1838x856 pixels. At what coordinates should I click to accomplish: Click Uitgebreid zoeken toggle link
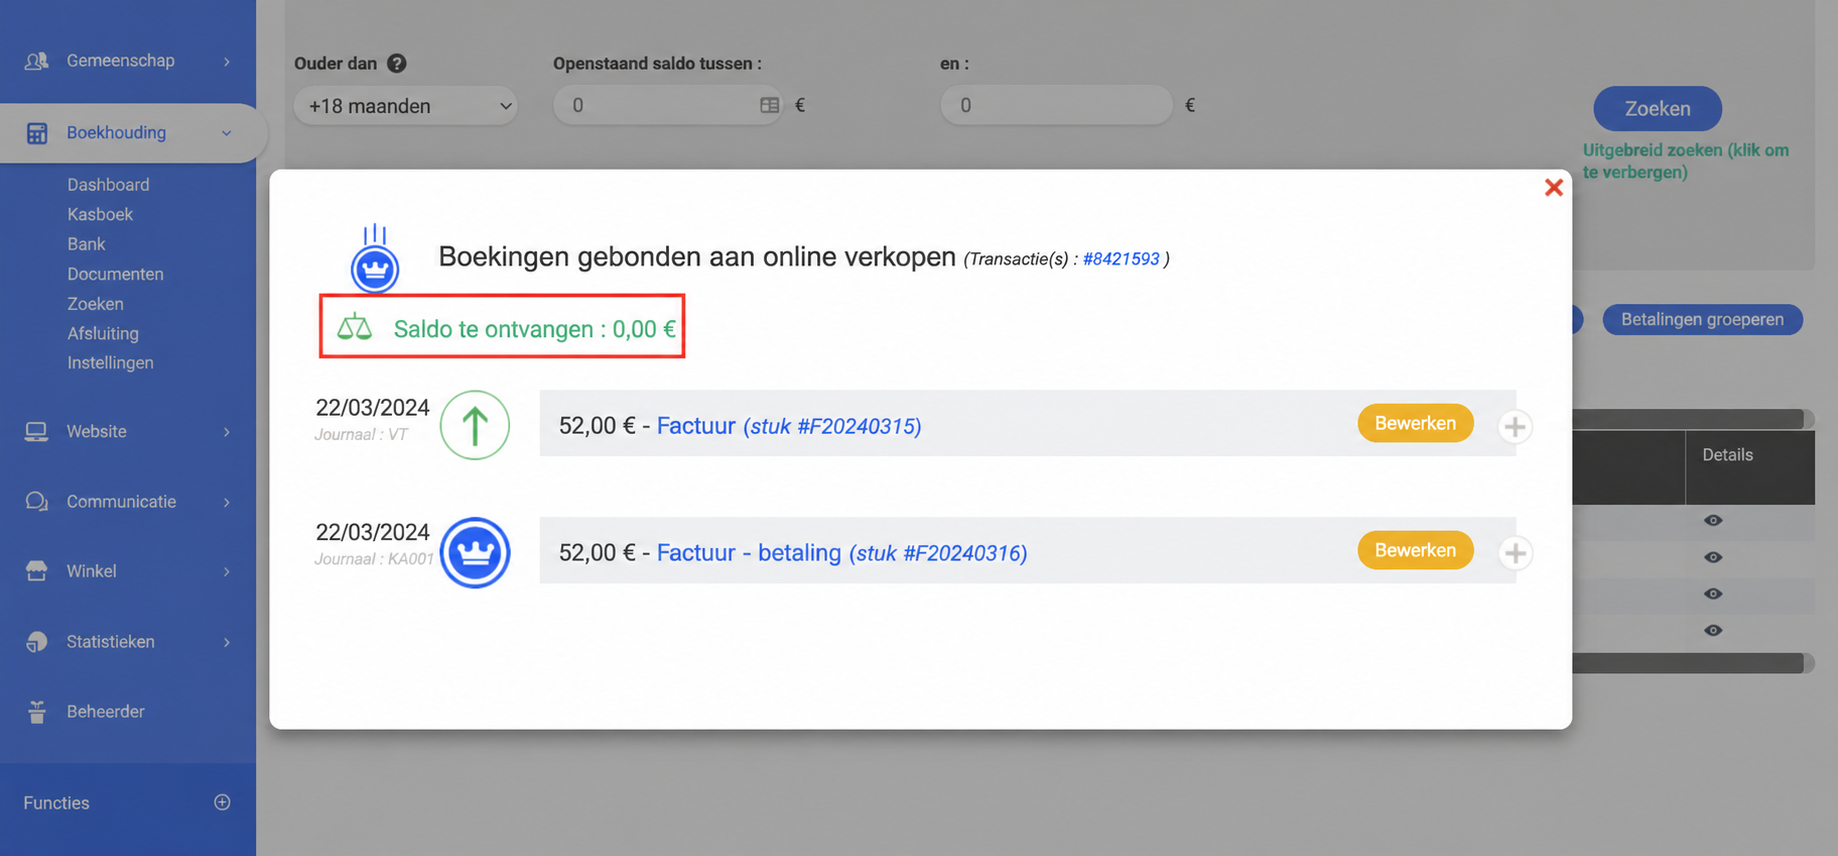coord(1686,161)
